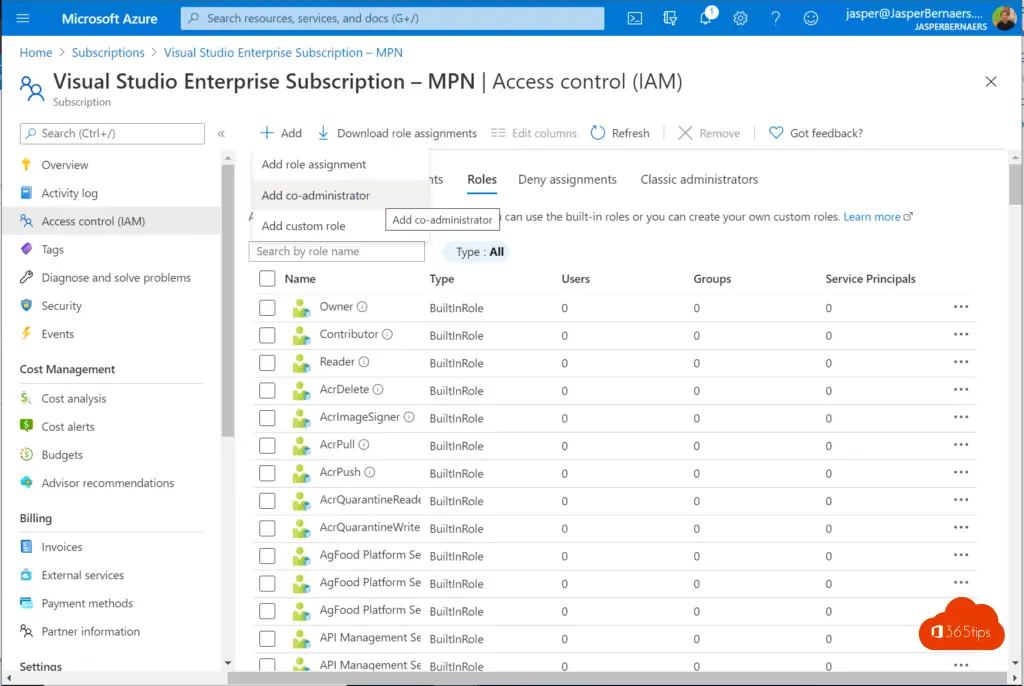This screenshot has height=686, width=1024.
Task: Switch to the Classic administrators tab
Action: click(x=699, y=180)
